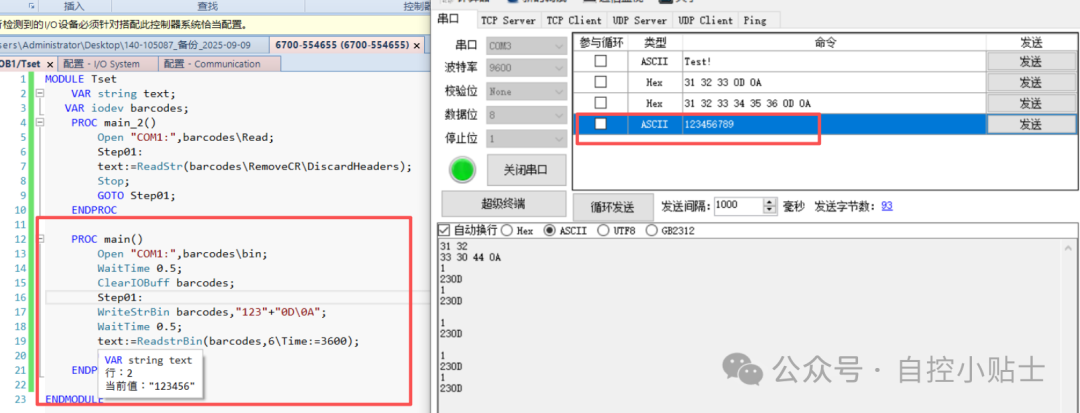Image resolution: width=1080 pixels, height=413 pixels.
Task: Click the ReadStr RemoveCR DiscardHeaders line
Action: coord(254,167)
